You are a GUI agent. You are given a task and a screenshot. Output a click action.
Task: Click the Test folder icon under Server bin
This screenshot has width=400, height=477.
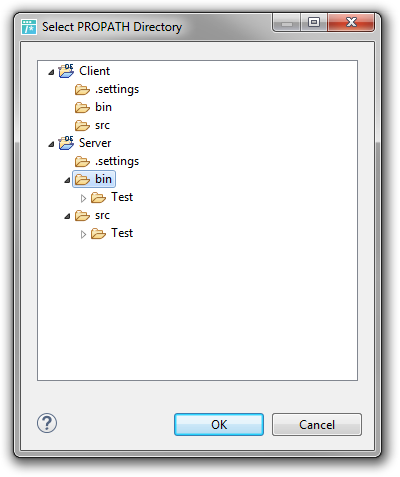(98, 197)
